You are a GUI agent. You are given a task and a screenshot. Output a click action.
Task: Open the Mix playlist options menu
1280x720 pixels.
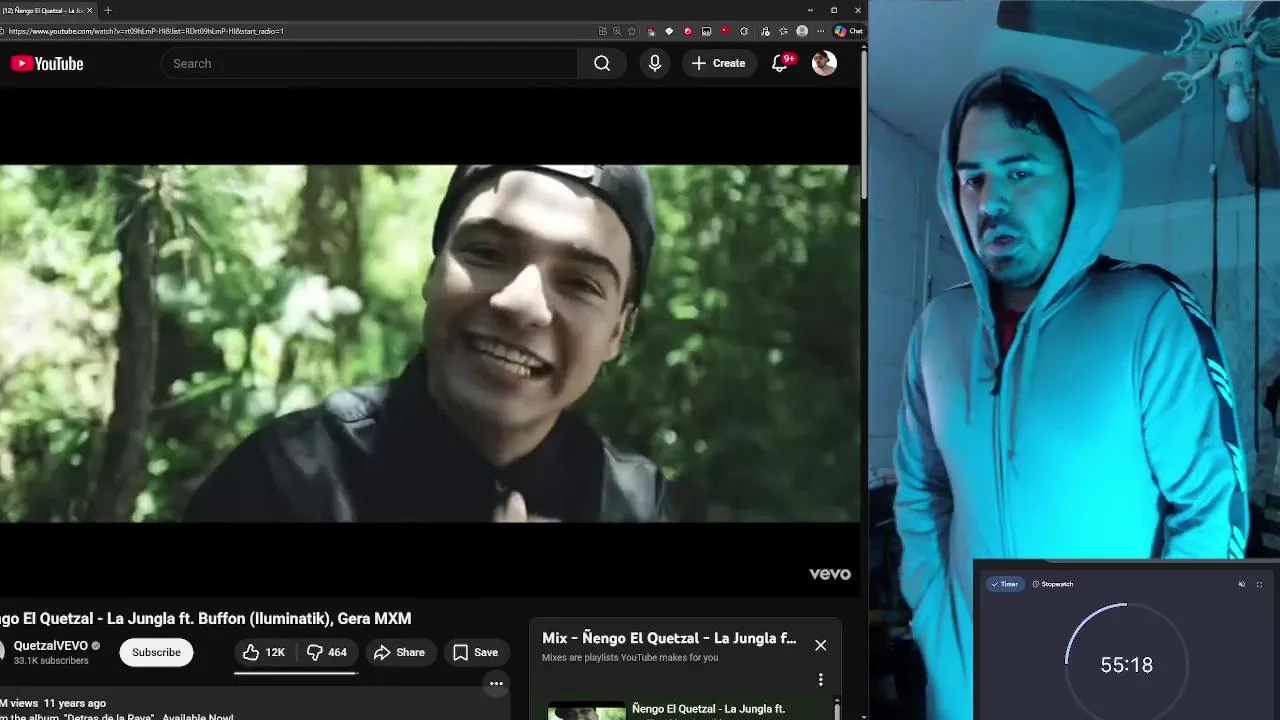[x=820, y=680]
